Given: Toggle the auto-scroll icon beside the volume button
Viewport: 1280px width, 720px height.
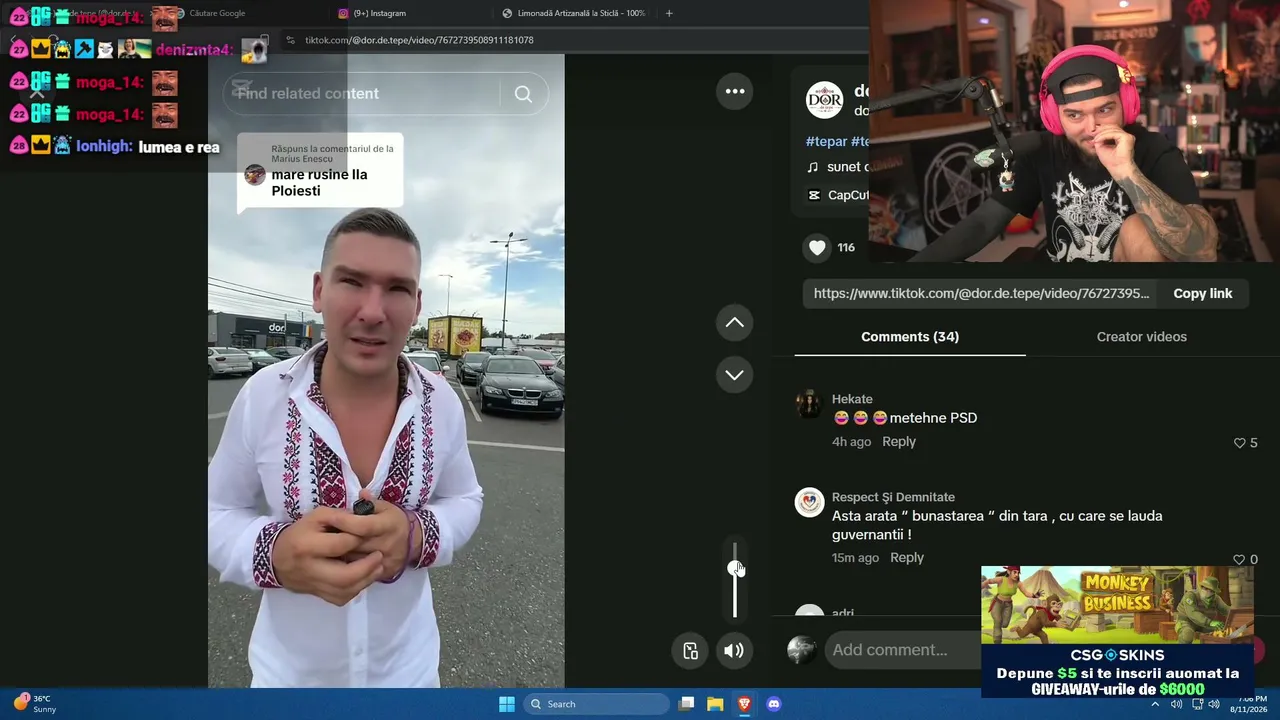Looking at the screenshot, I should (x=690, y=650).
